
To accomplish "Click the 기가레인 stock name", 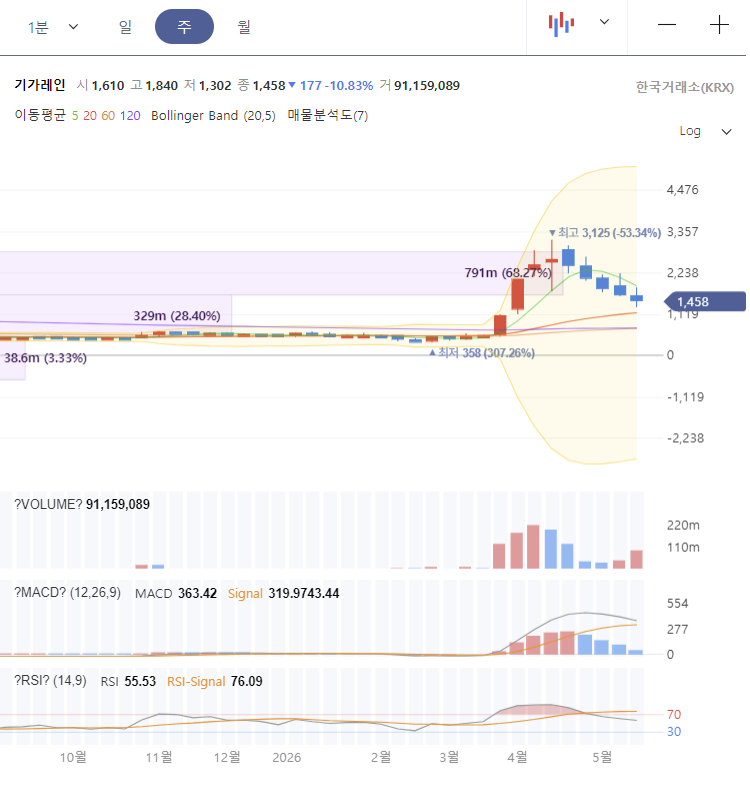I will 40,85.
